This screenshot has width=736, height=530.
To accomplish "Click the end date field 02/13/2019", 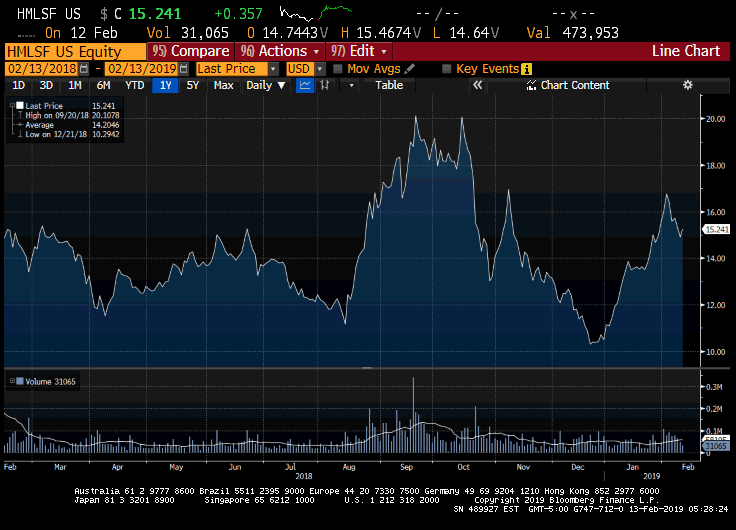I will [x=142, y=69].
